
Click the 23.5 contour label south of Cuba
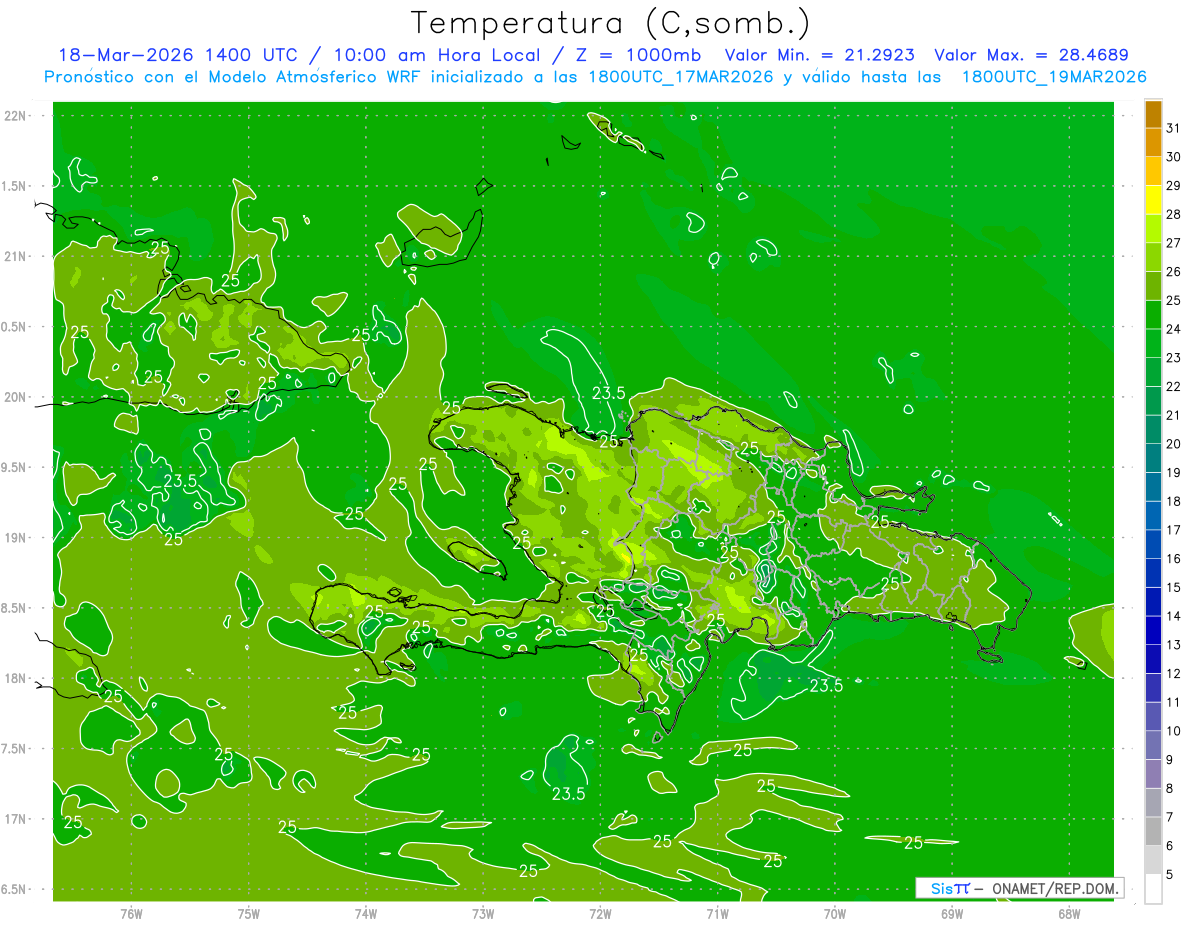180,480
